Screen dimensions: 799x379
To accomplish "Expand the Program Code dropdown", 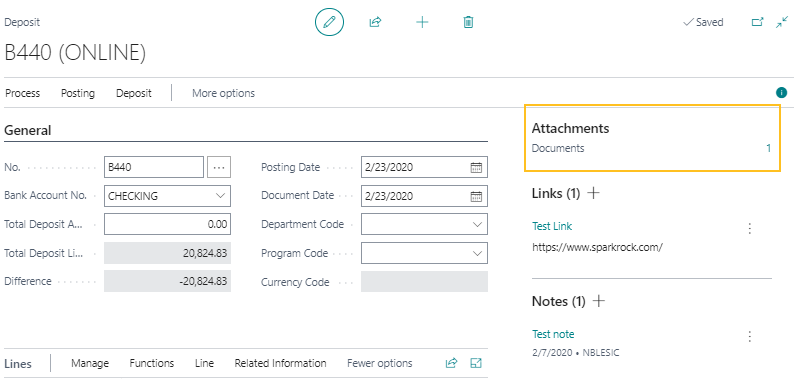I will pyautogui.click(x=477, y=253).
